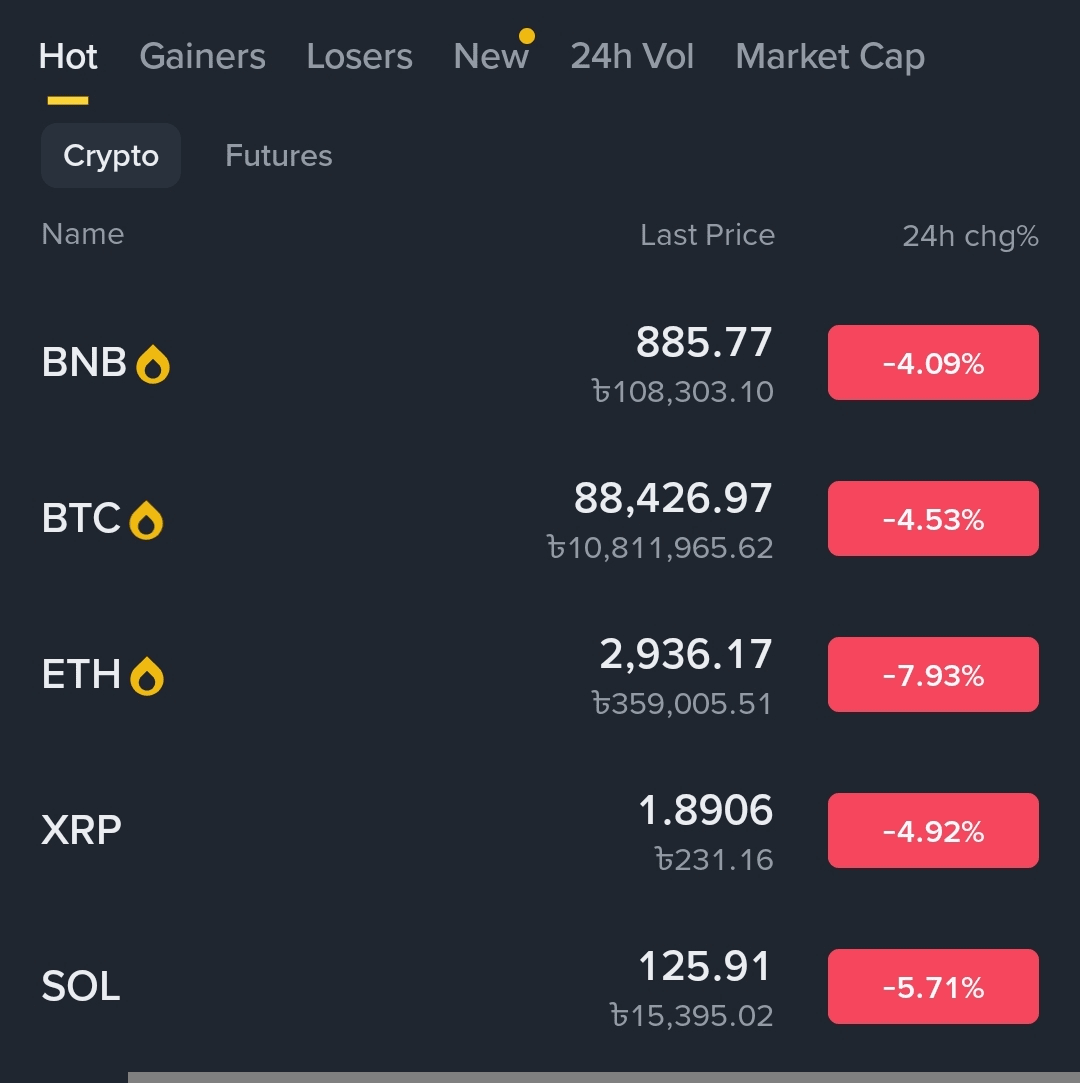This screenshot has height=1083, width=1080.
Task: Toggle the Crypto filter chip
Action: point(111,156)
